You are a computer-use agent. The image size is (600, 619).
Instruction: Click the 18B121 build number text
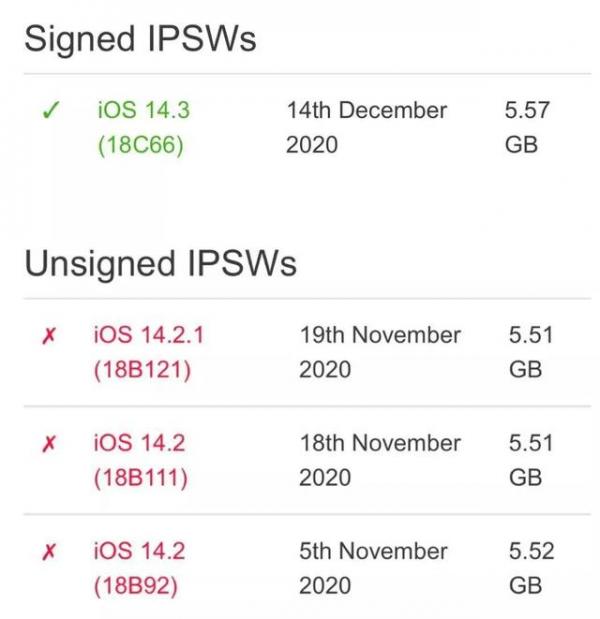point(142,370)
